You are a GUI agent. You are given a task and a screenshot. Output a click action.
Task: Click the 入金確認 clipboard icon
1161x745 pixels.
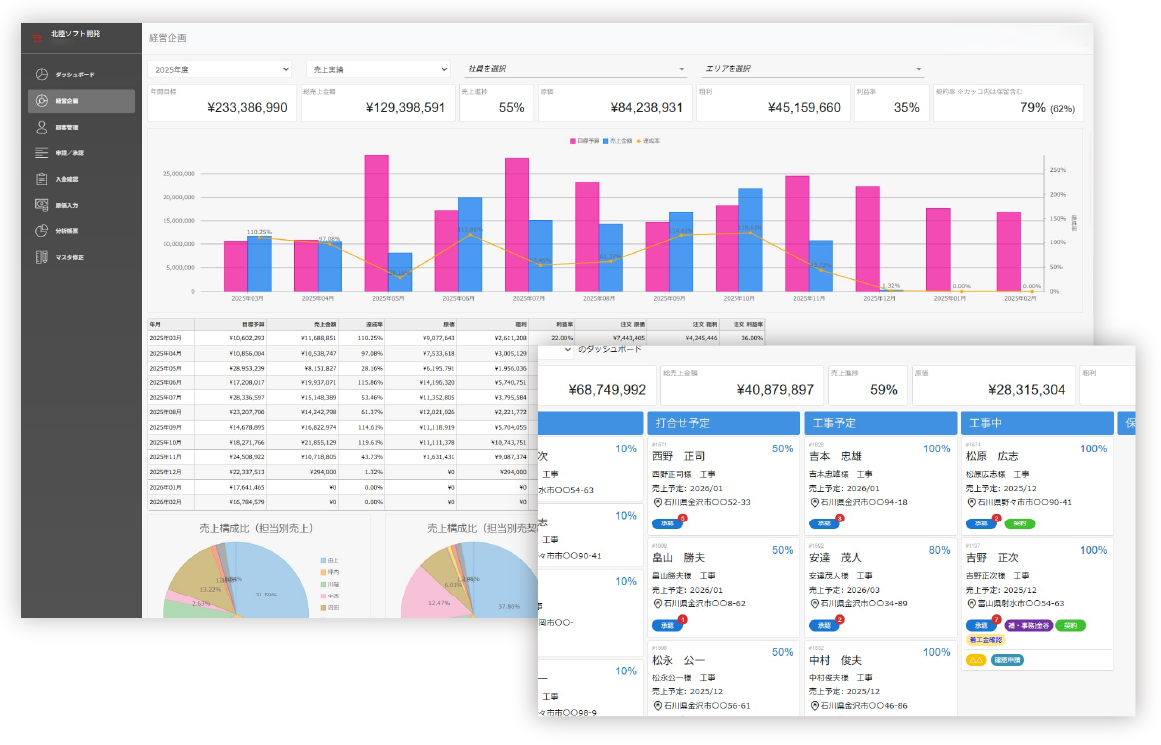42,179
